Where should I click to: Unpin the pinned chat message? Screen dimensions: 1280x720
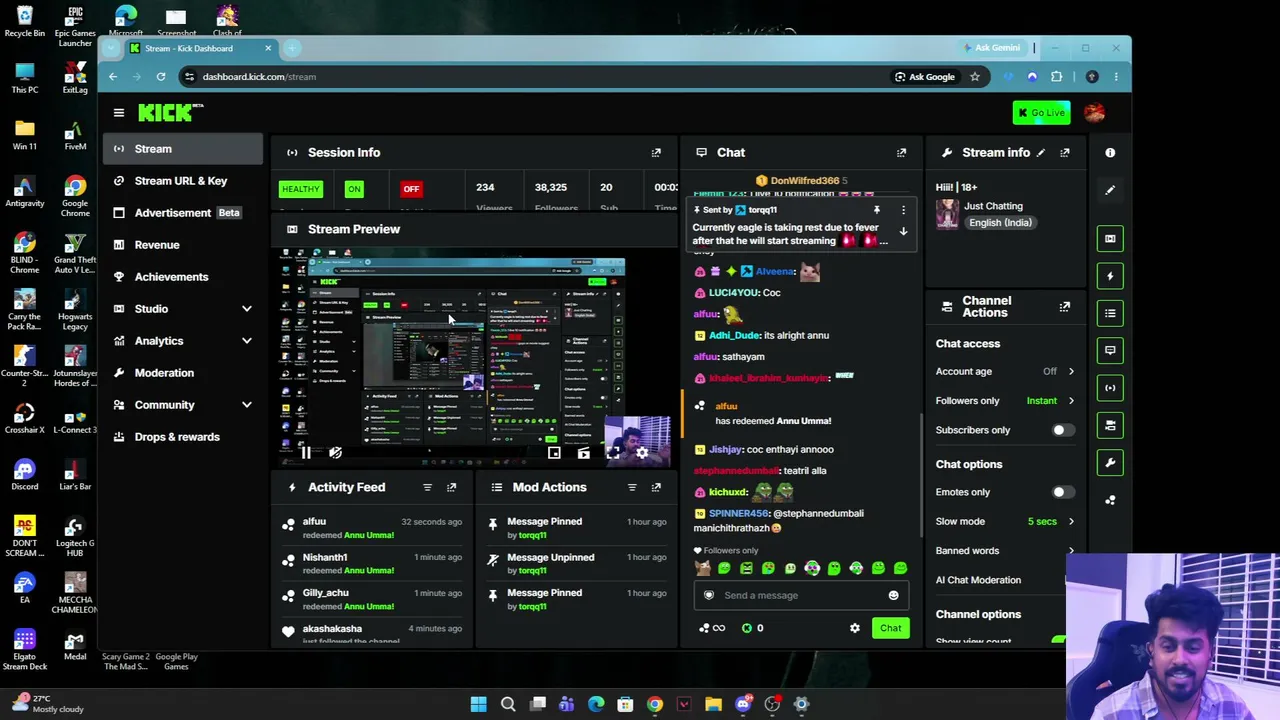(877, 210)
